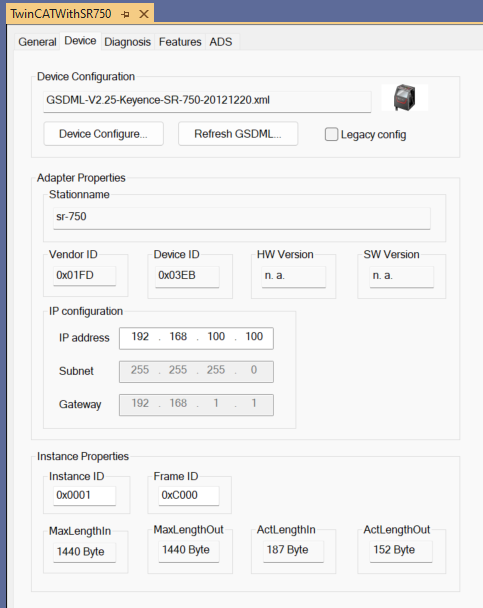Select the ADS tab
Viewport: 483px width, 608px height.
click(x=221, y=41)
